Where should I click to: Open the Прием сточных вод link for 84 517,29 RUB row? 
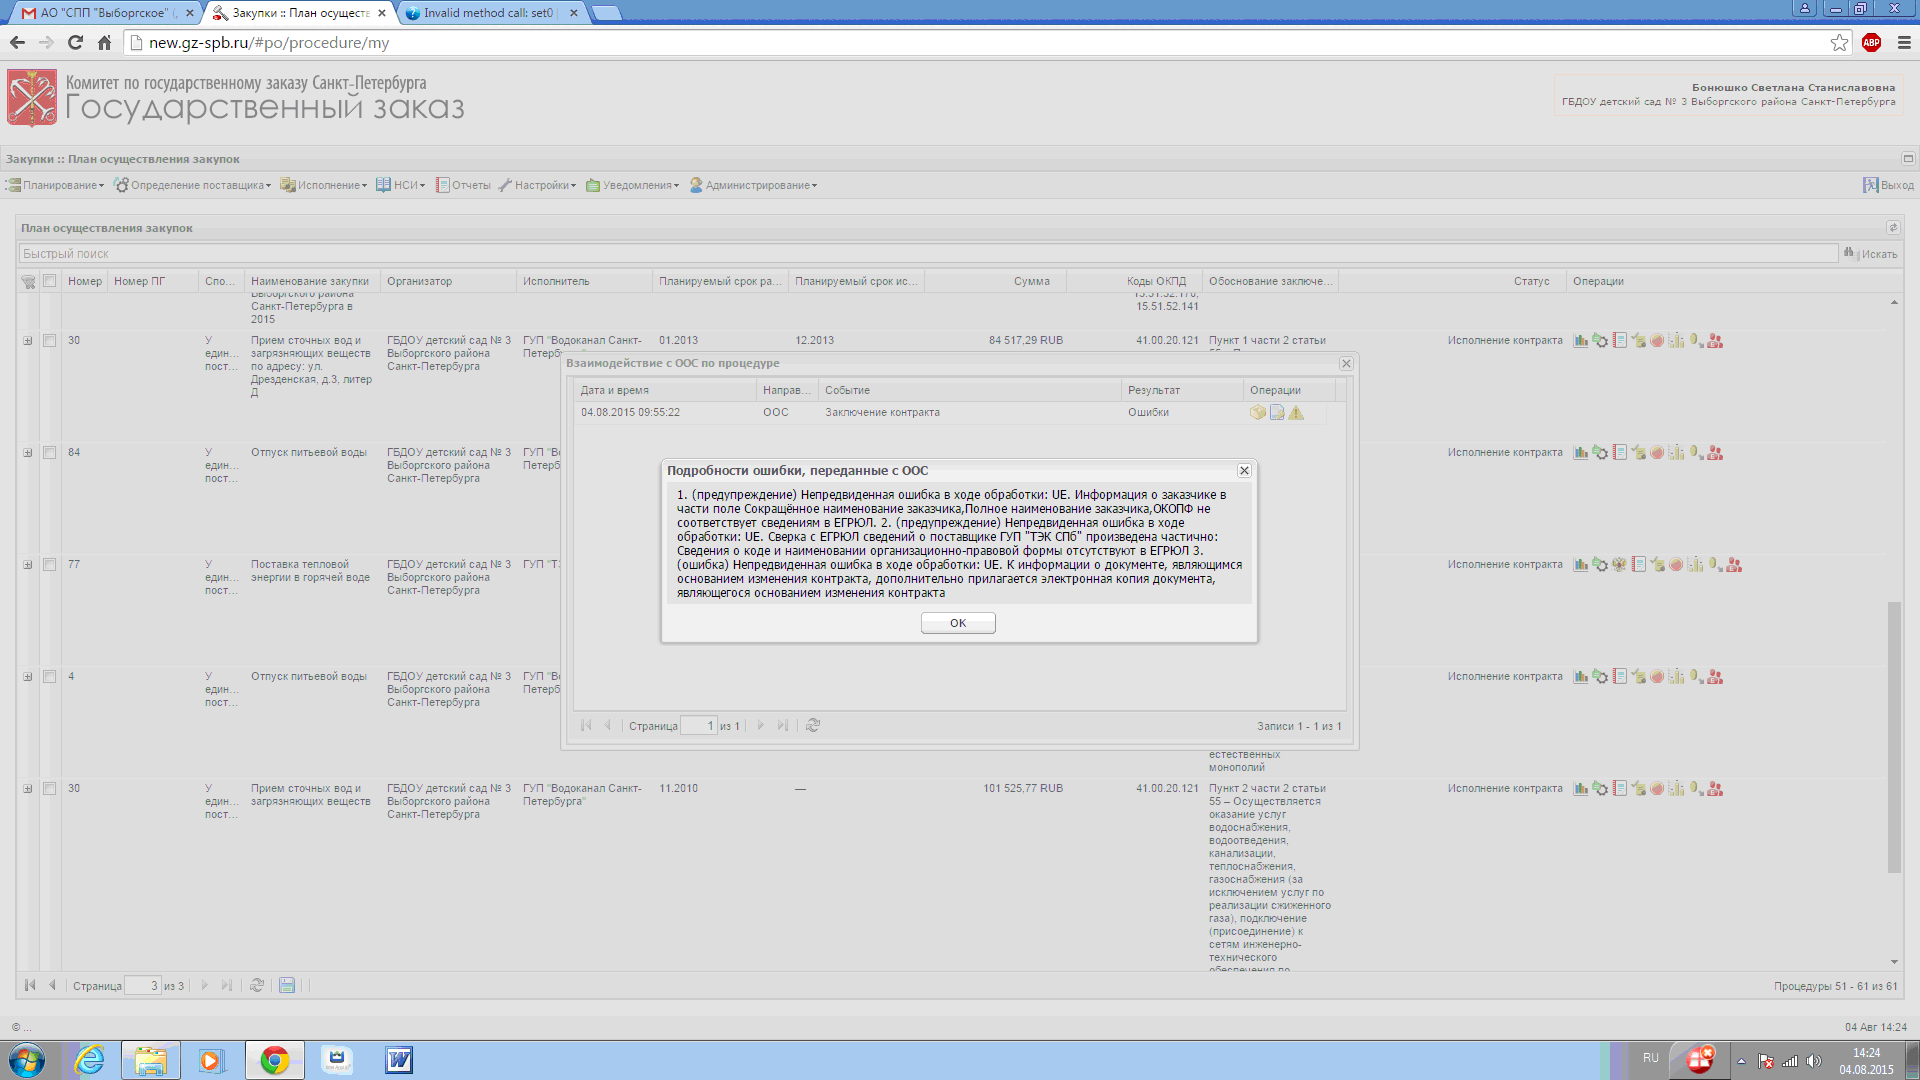tap(311, 366)
